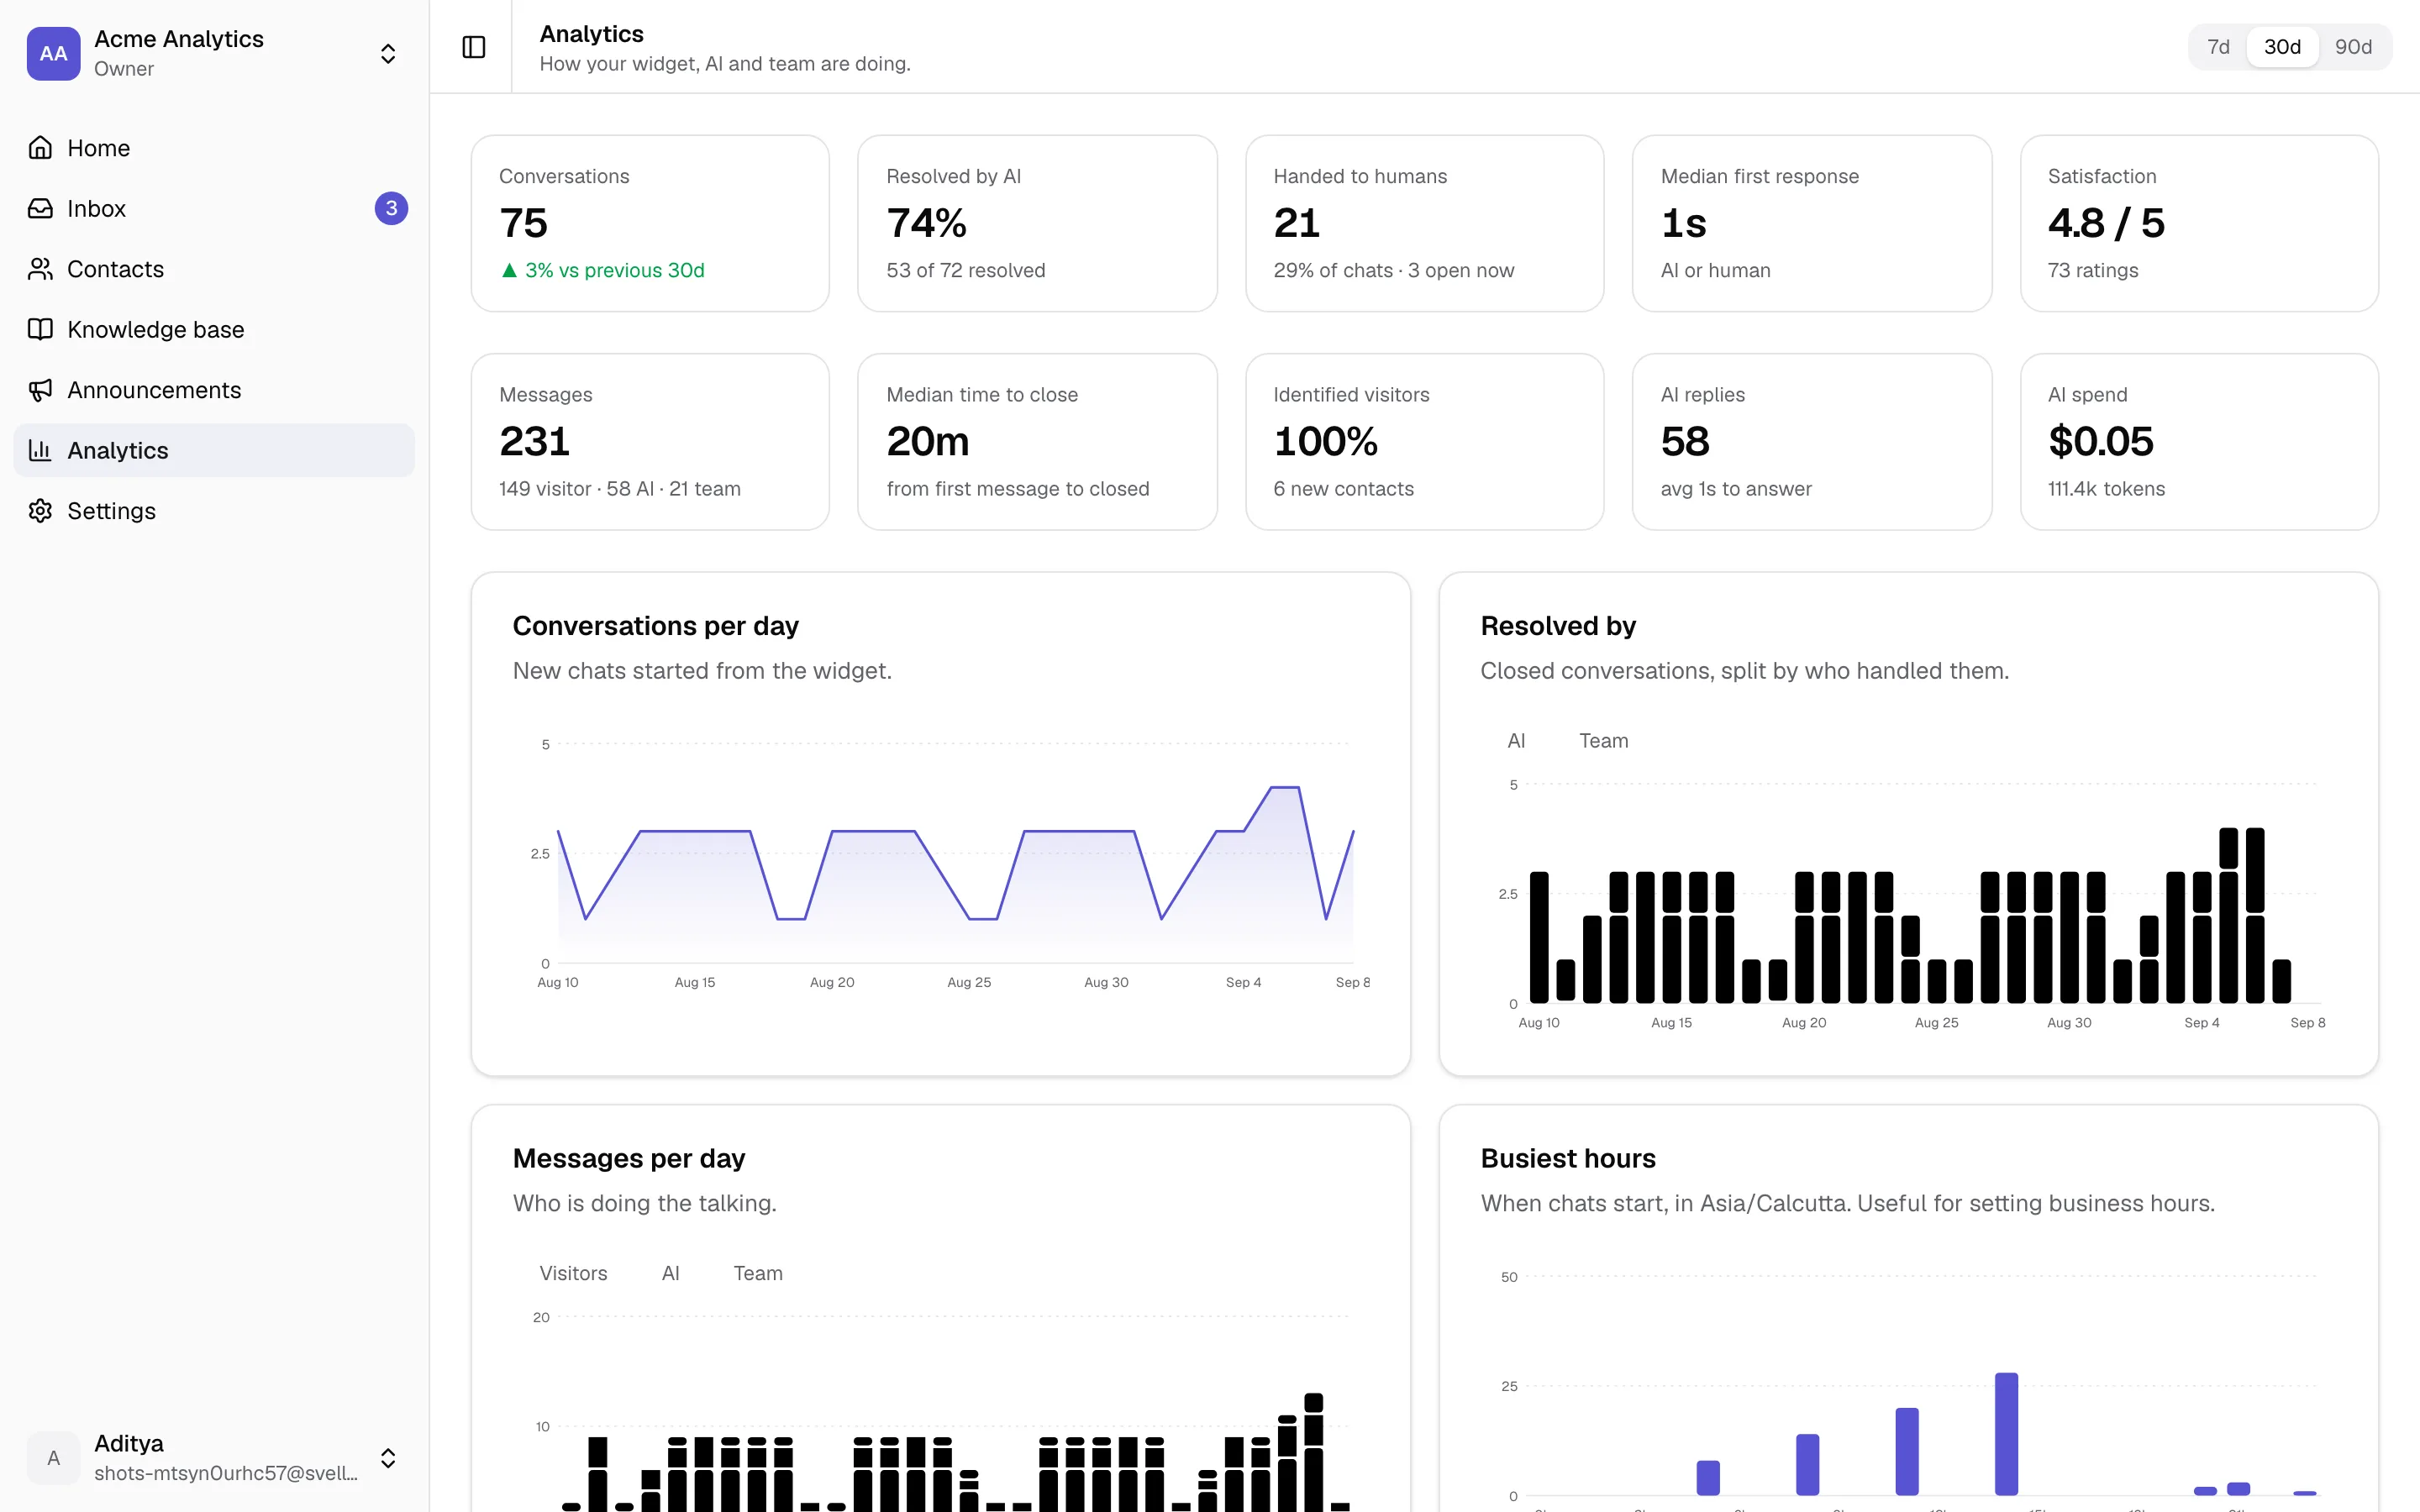Open Knowledge base page
Viewport: 2420px width, 1512px height.
tap(214, 329)
